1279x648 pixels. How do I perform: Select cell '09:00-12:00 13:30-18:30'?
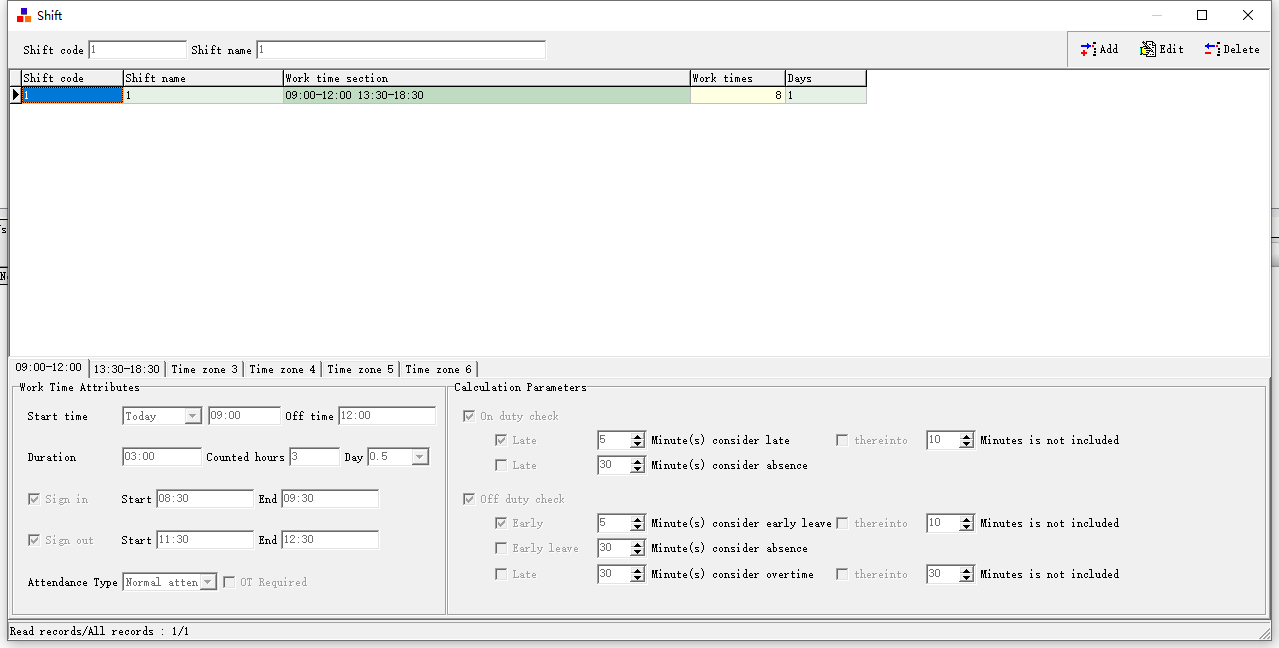[487, 95]
